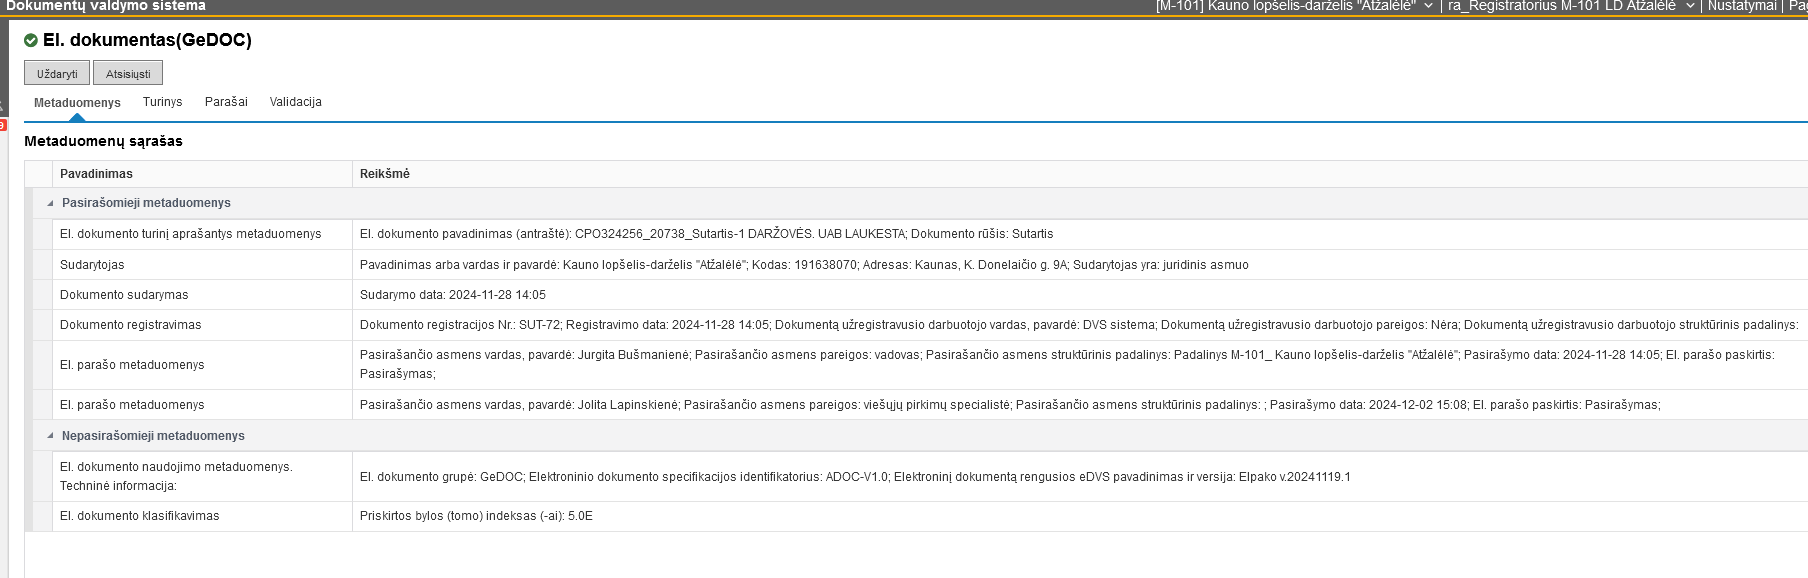This screenshot has width=1808, height=578.
Task: Select the Sudarytojas metadata row
Action: coord(92,265)
